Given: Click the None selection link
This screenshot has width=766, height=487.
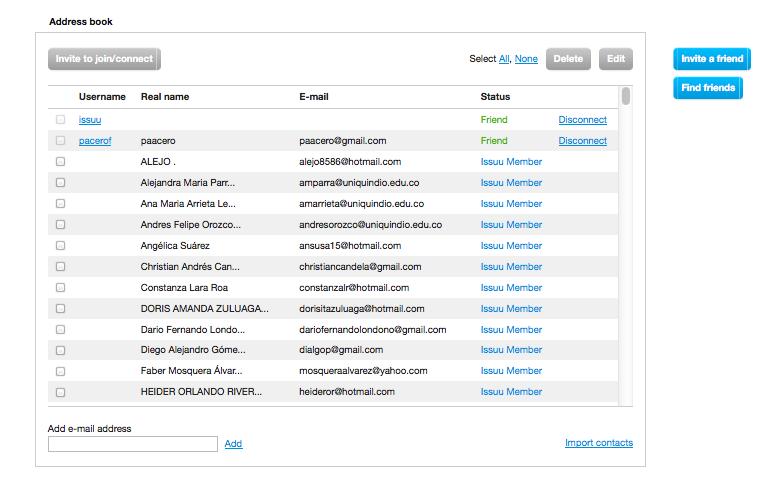Looking at the screenshot, I should [526, 59].
